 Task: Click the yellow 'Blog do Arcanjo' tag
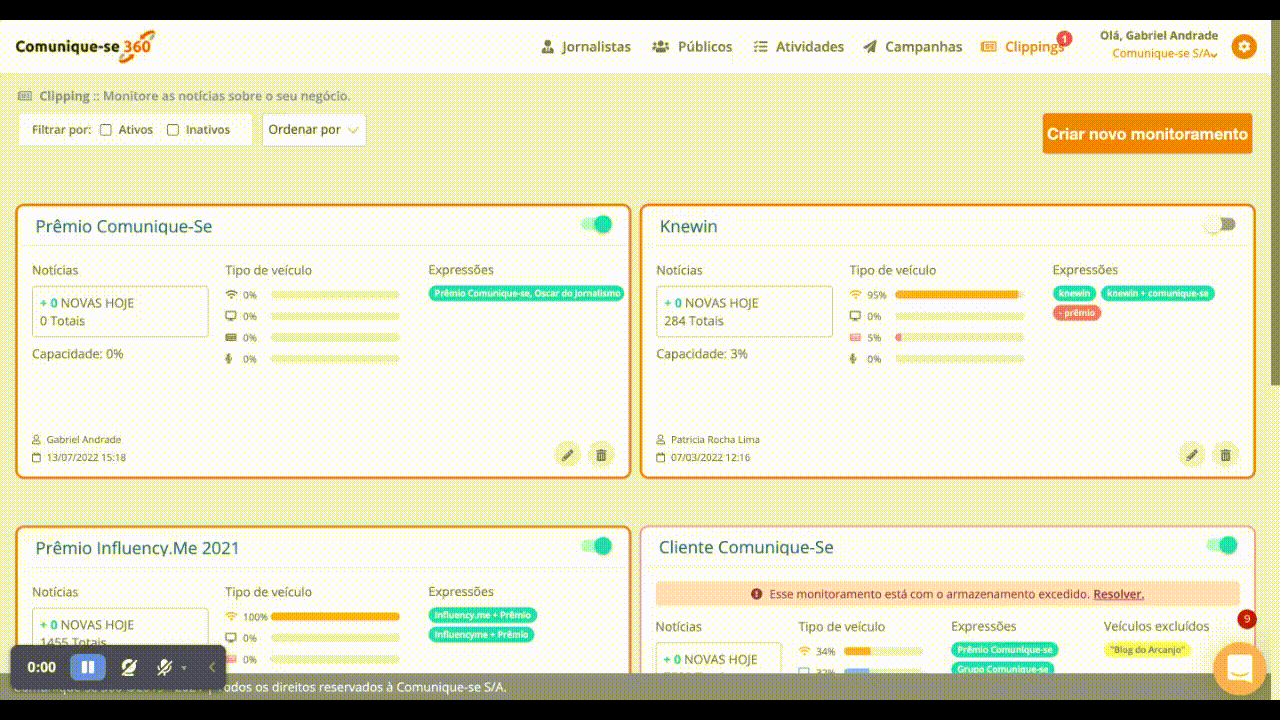(1147, 649)
